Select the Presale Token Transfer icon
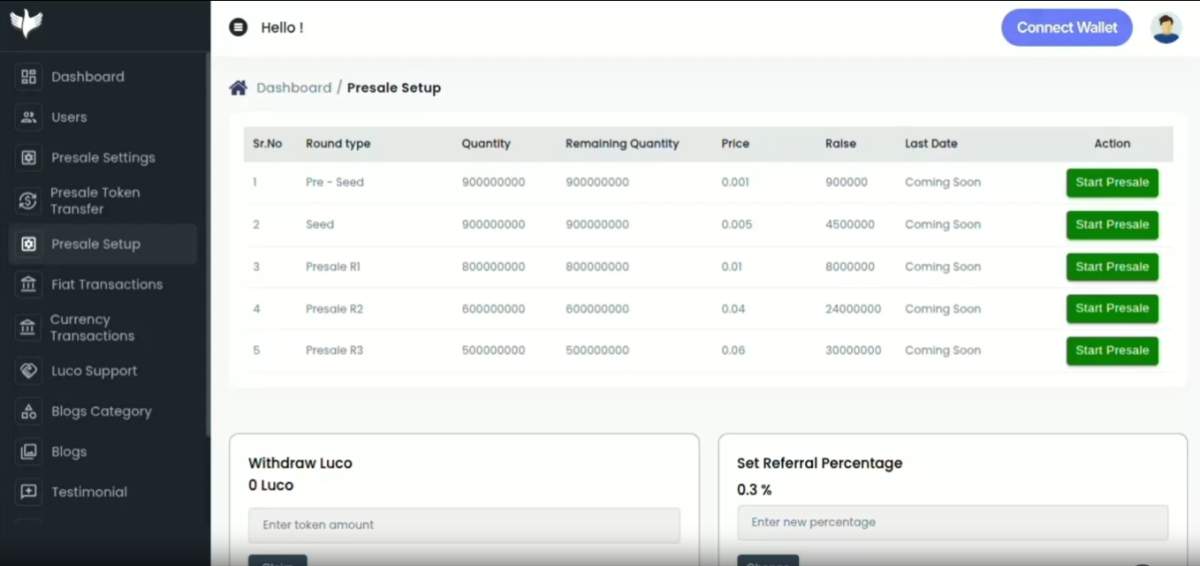 pos(29,201)
